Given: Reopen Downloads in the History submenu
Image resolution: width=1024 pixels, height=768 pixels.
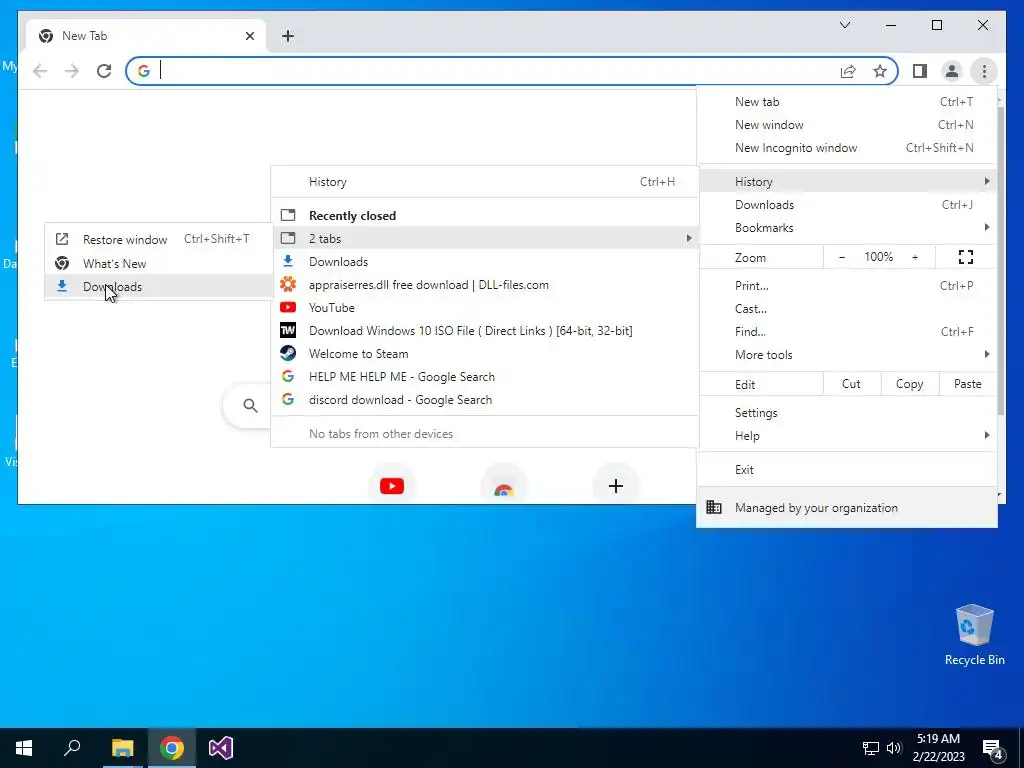Looking at the screenshot, I should tap(485, 261).
